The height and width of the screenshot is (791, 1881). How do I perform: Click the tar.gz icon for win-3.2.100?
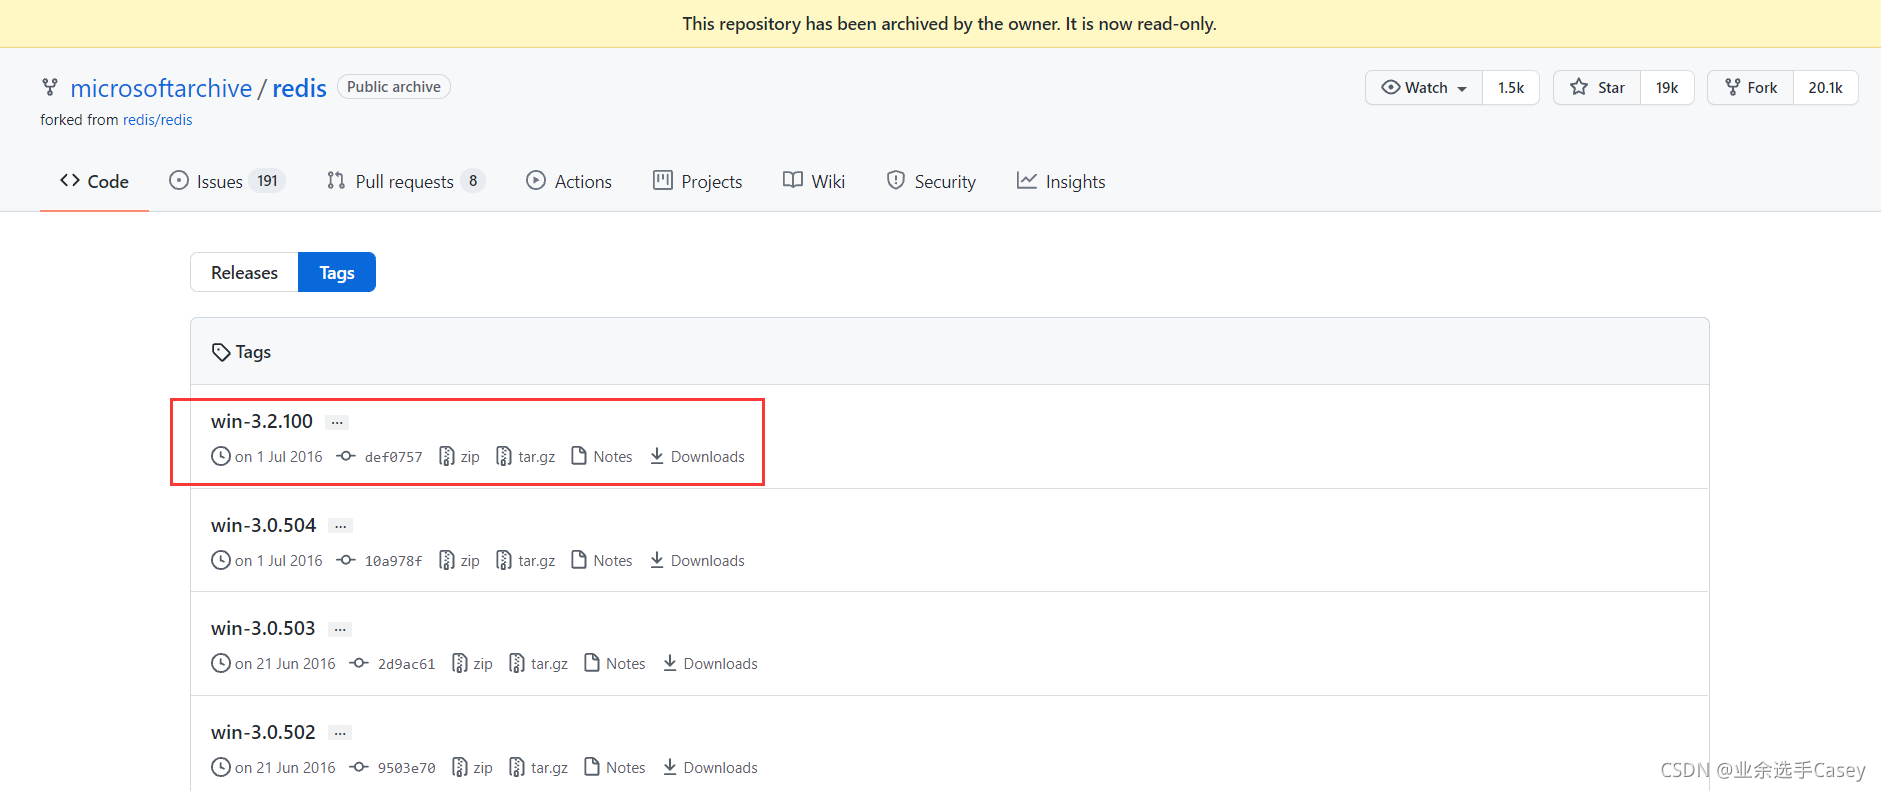pyautogui.click(x=504, y=456)
